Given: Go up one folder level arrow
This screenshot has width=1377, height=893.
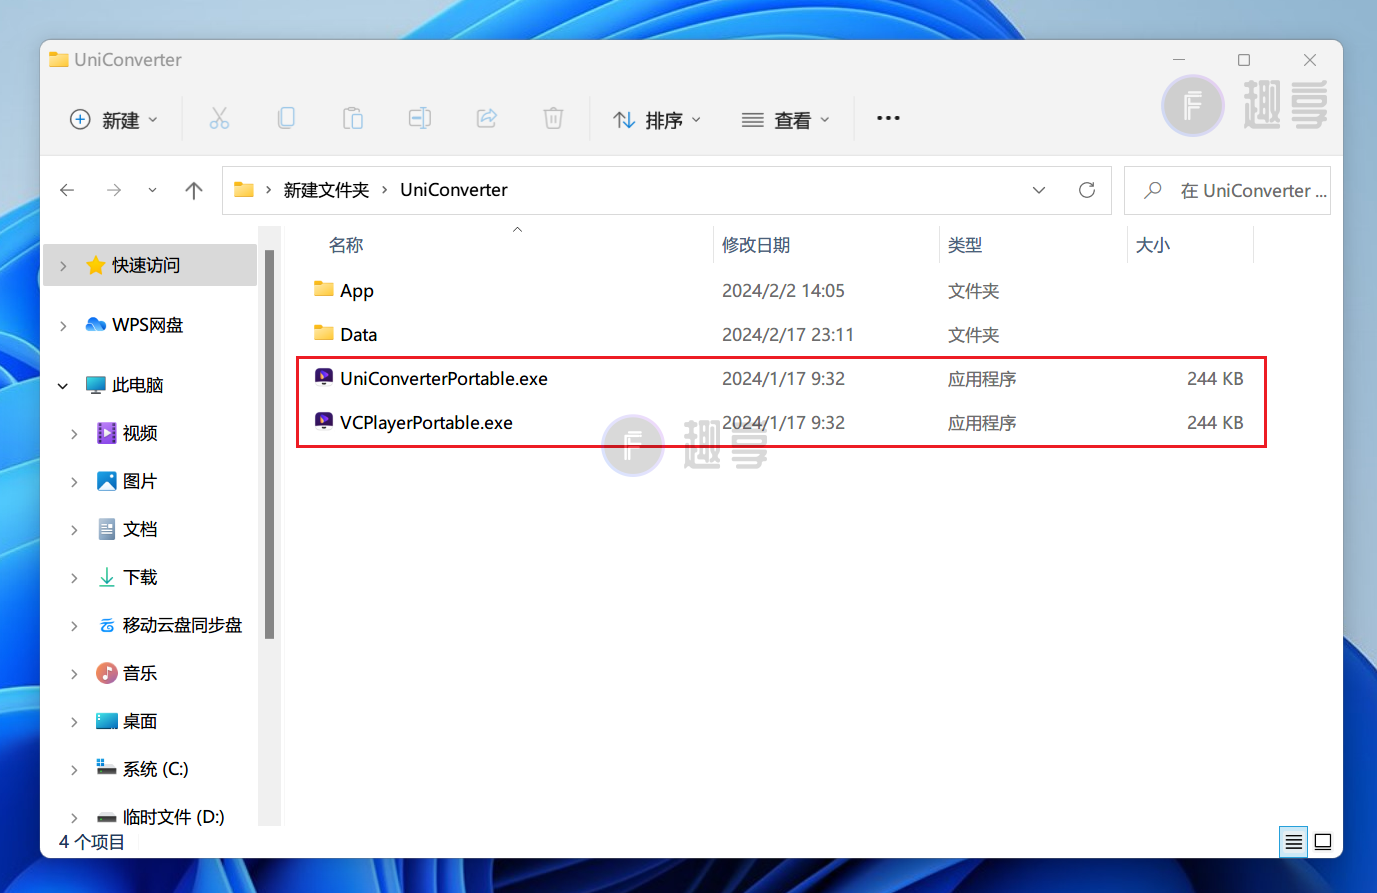Looking at the screenshot, I should click(194, 190).
